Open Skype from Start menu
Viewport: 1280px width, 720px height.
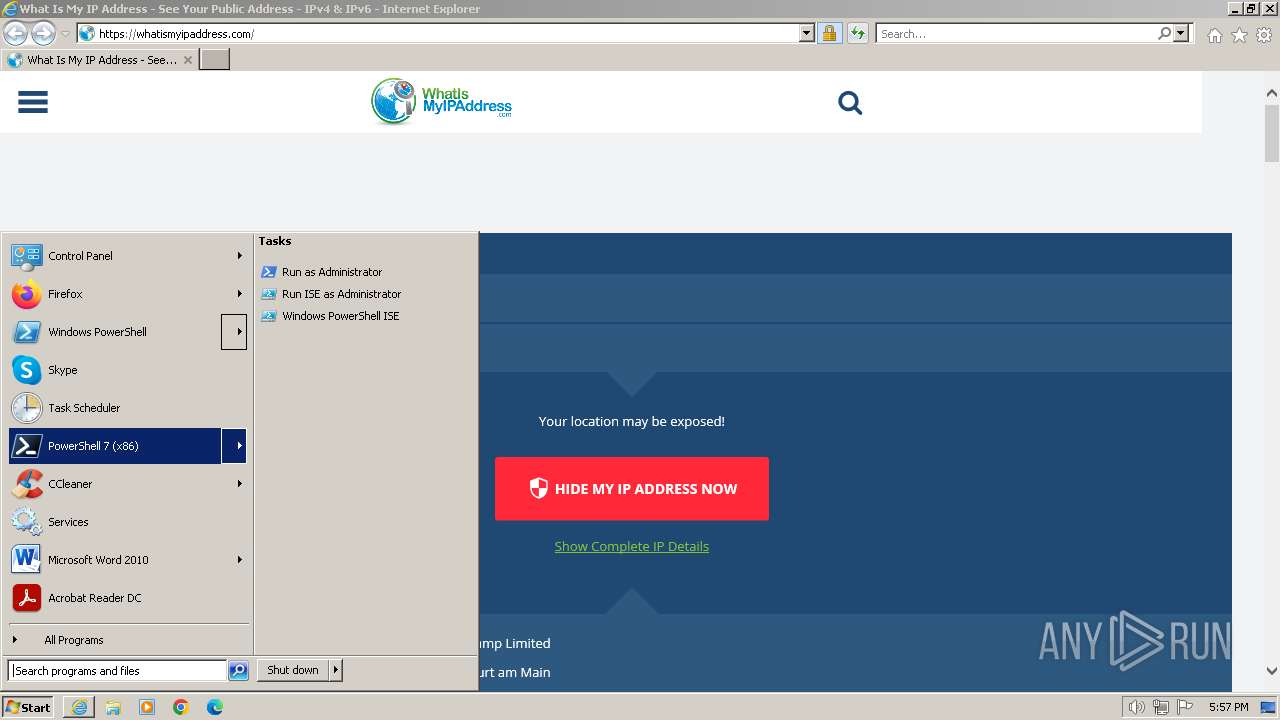click(x=128, y=370)
